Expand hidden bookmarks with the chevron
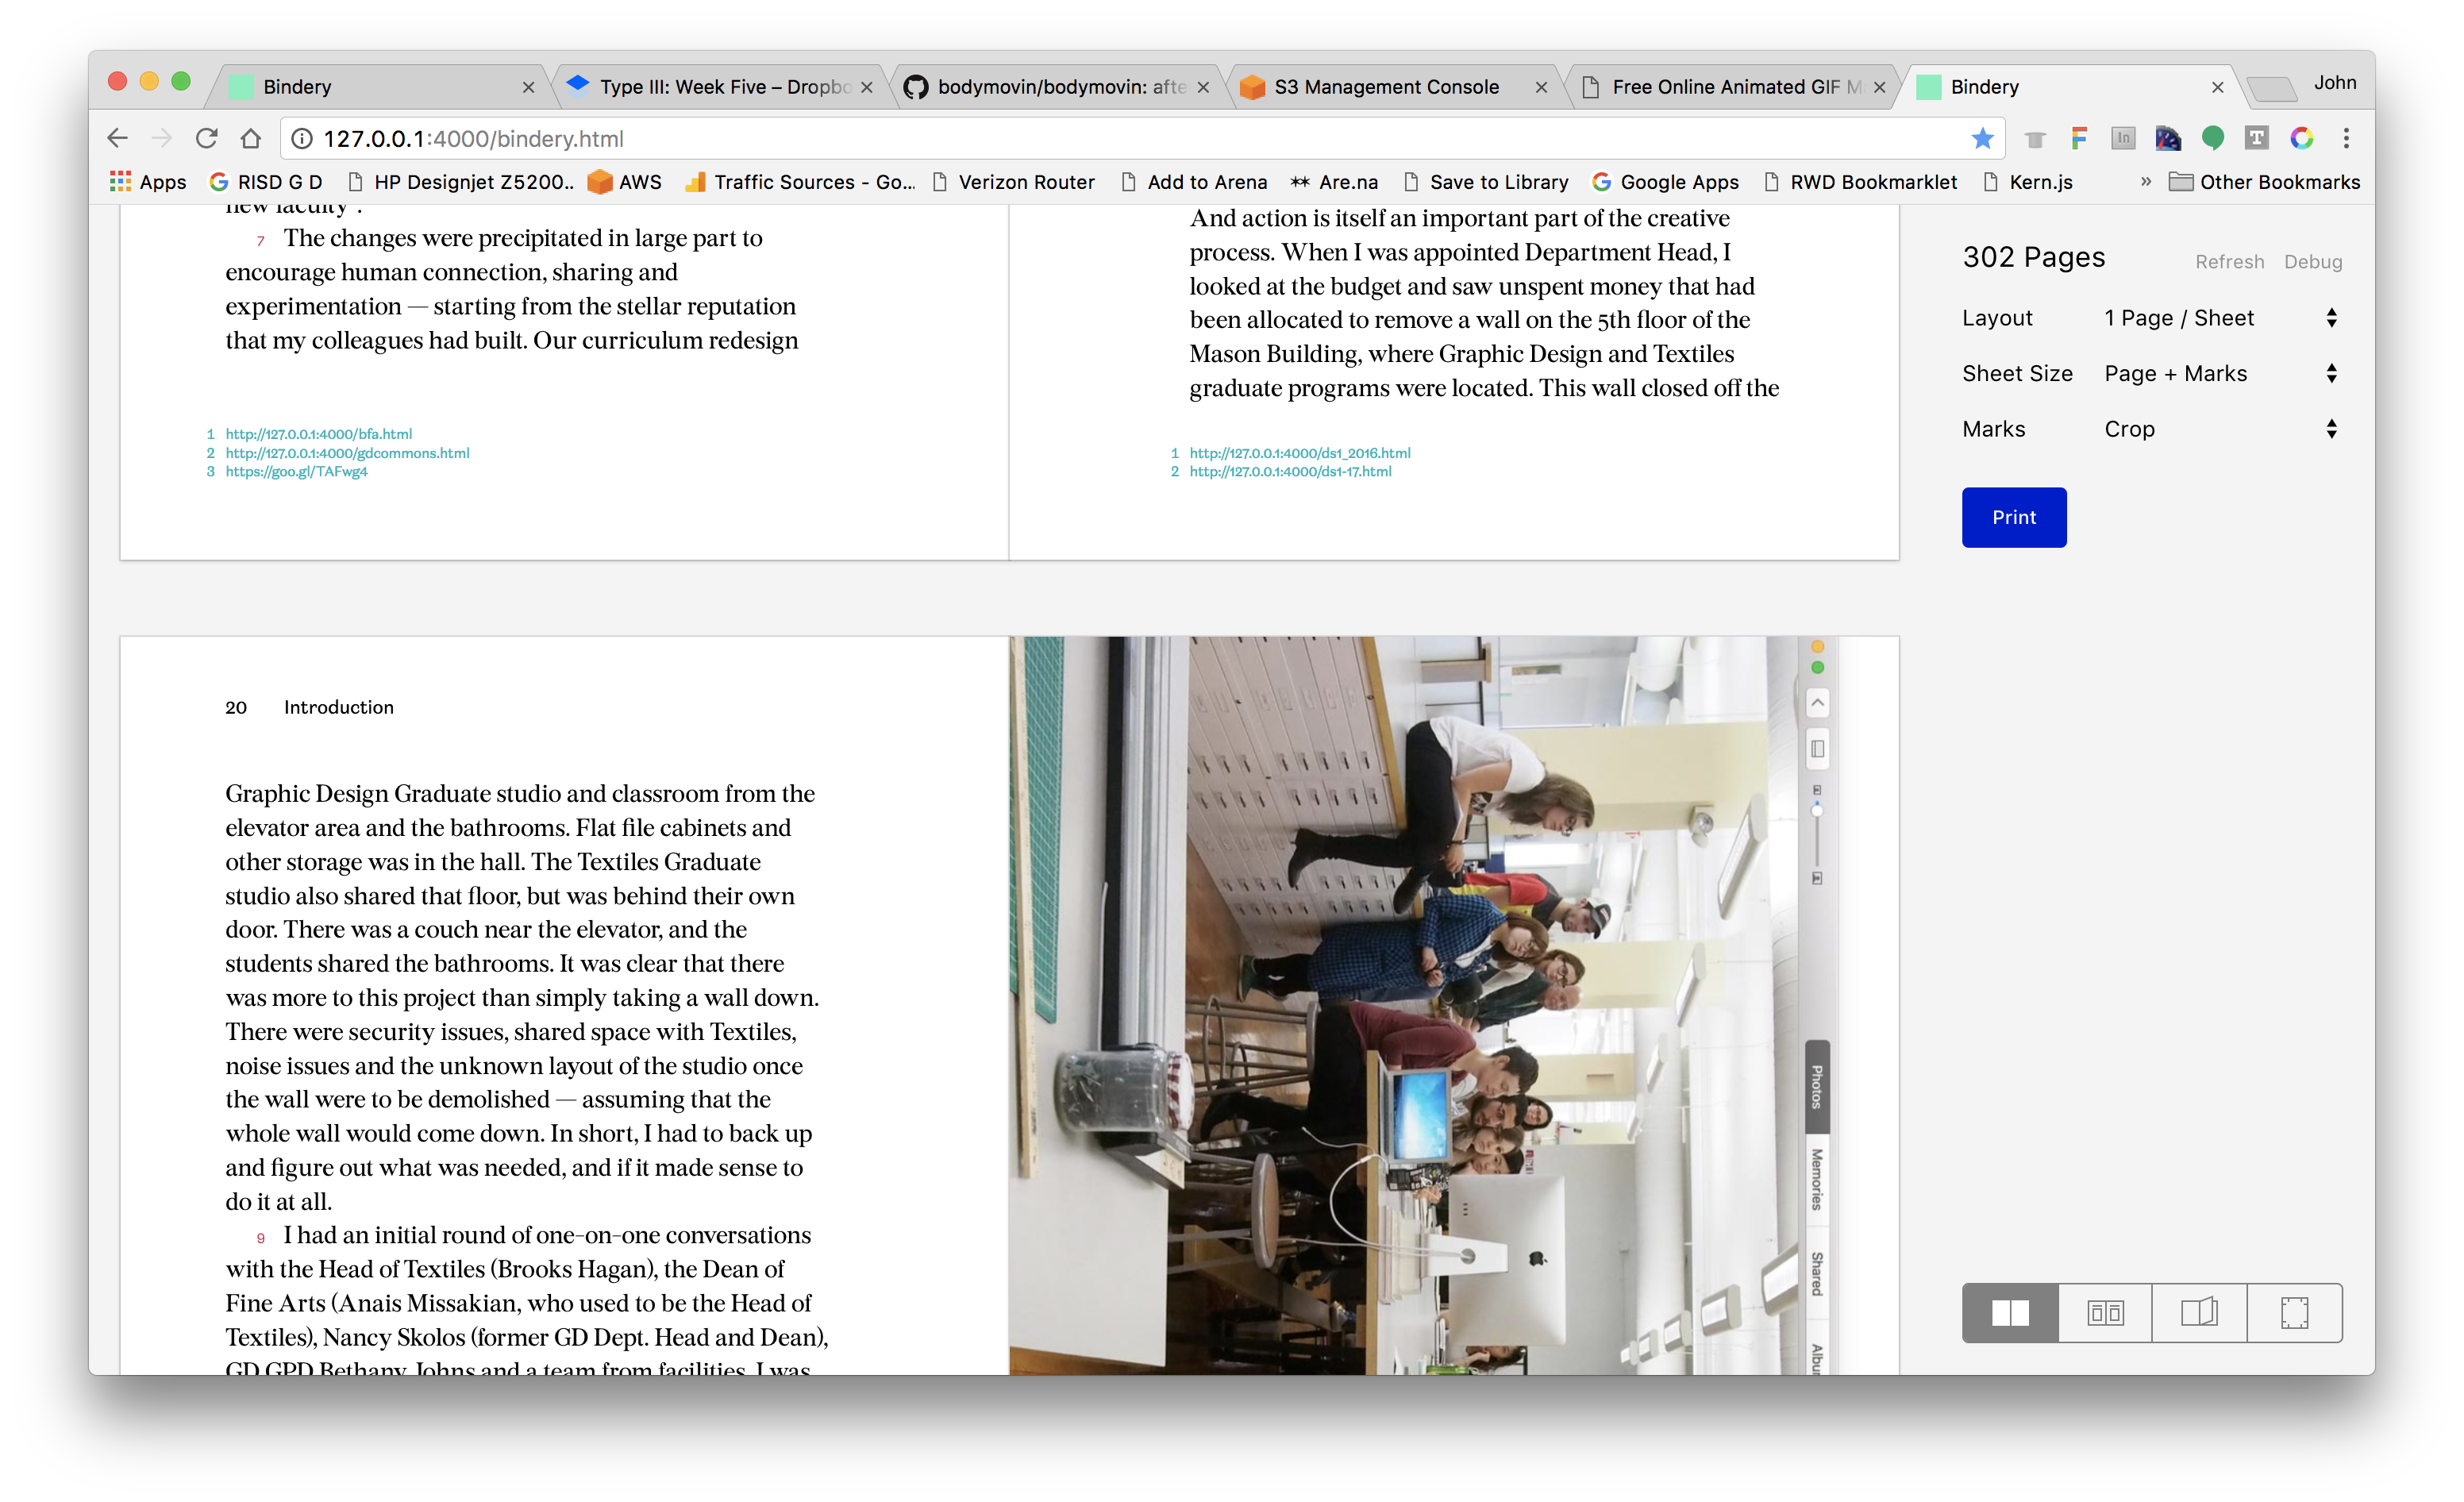The width and height of the screenshot is (2464, 1502). [2145, 182]
